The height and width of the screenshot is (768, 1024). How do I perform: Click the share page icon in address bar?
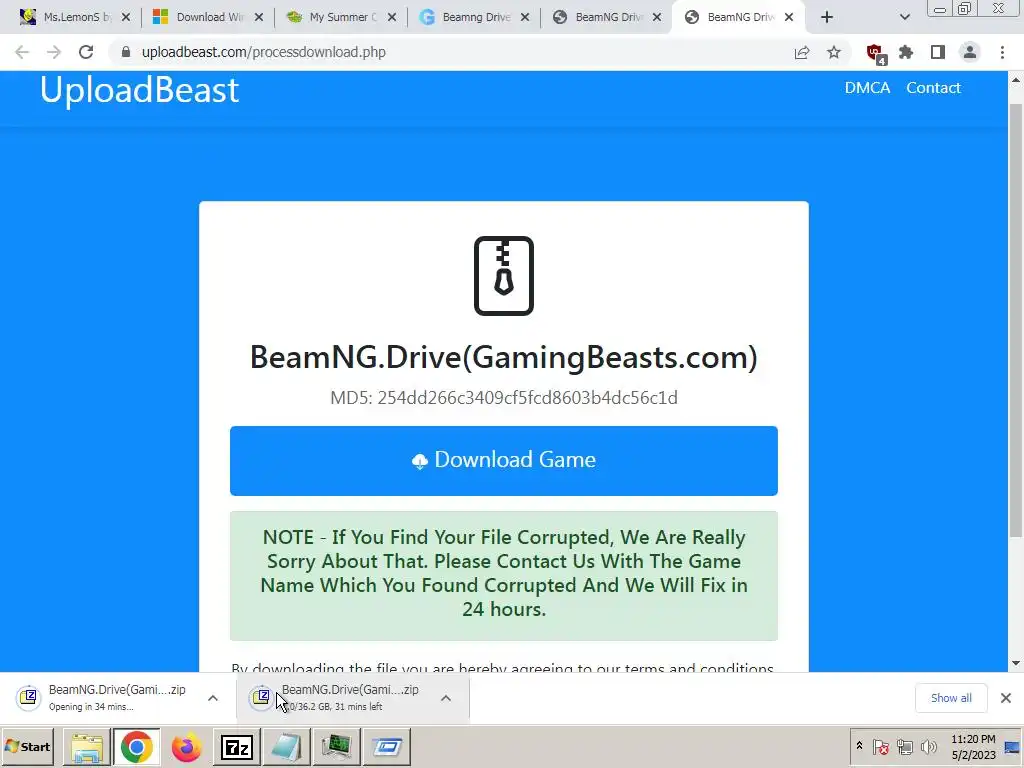(x=802, y=52)
